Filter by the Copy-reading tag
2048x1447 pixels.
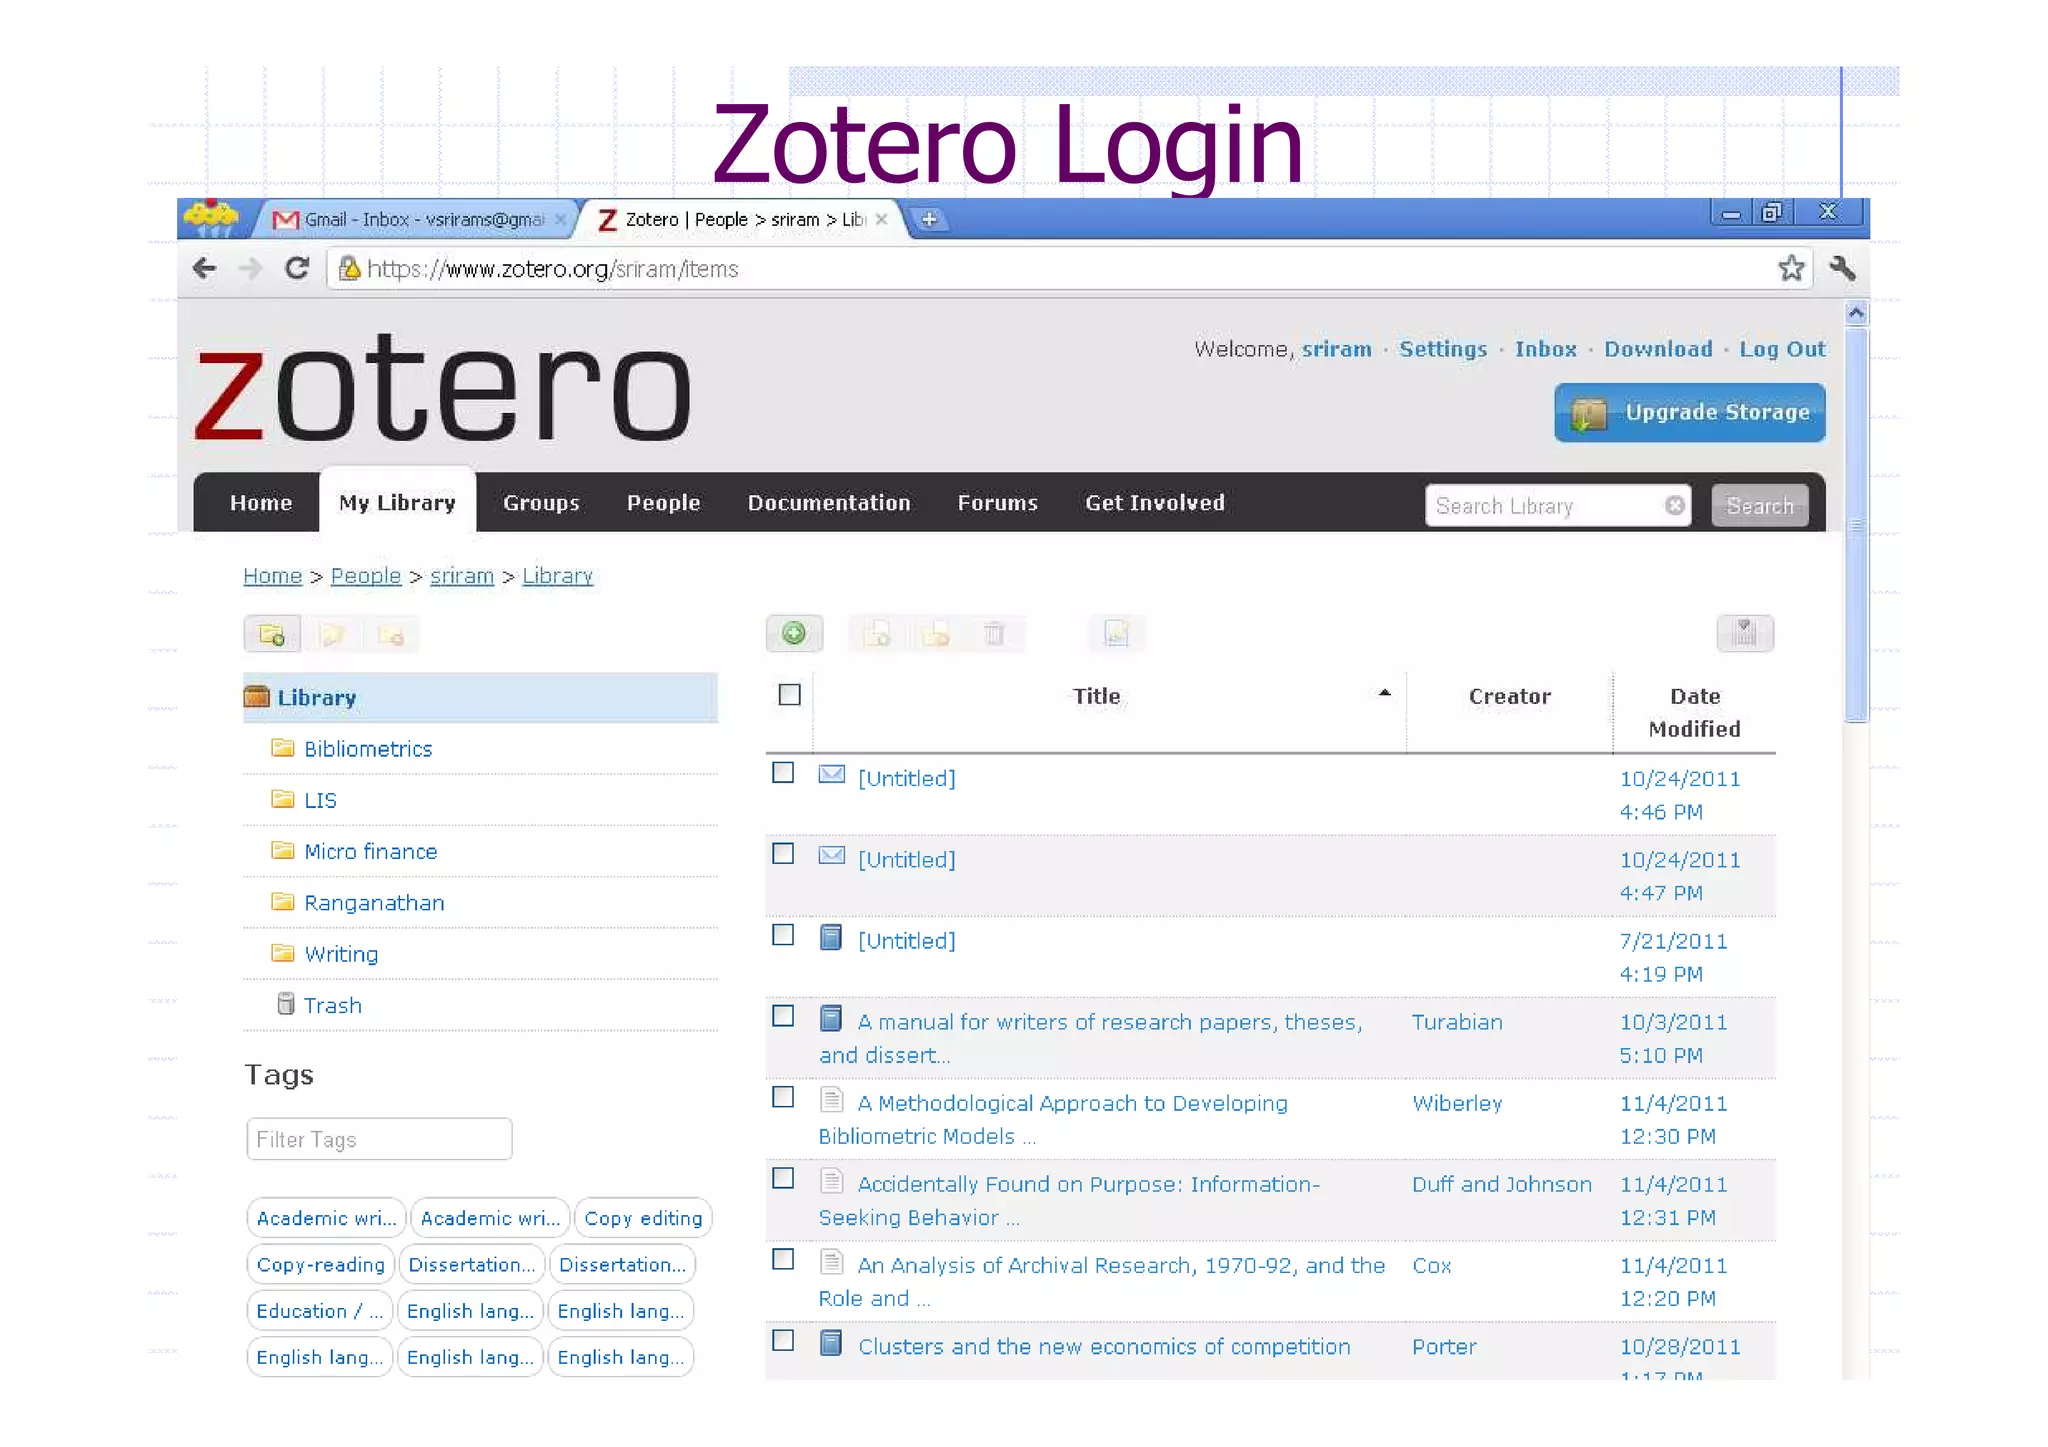pyautogui.click(x=320, y=1264)
